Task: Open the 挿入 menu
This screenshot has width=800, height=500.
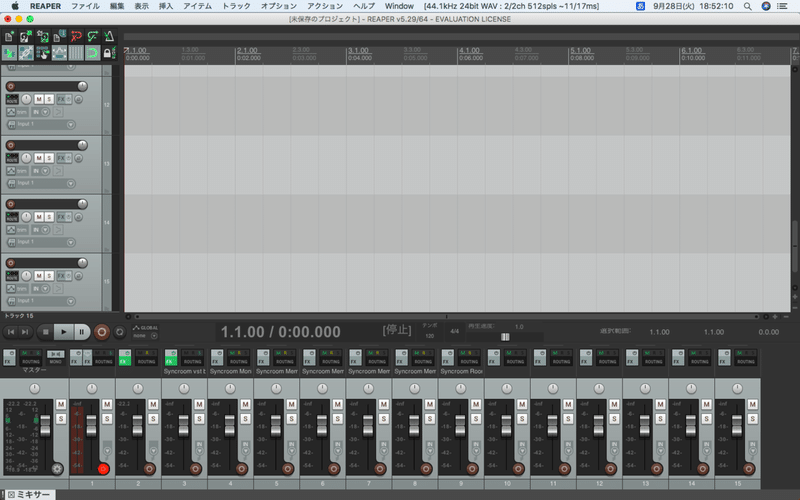Action: point(166,6)
